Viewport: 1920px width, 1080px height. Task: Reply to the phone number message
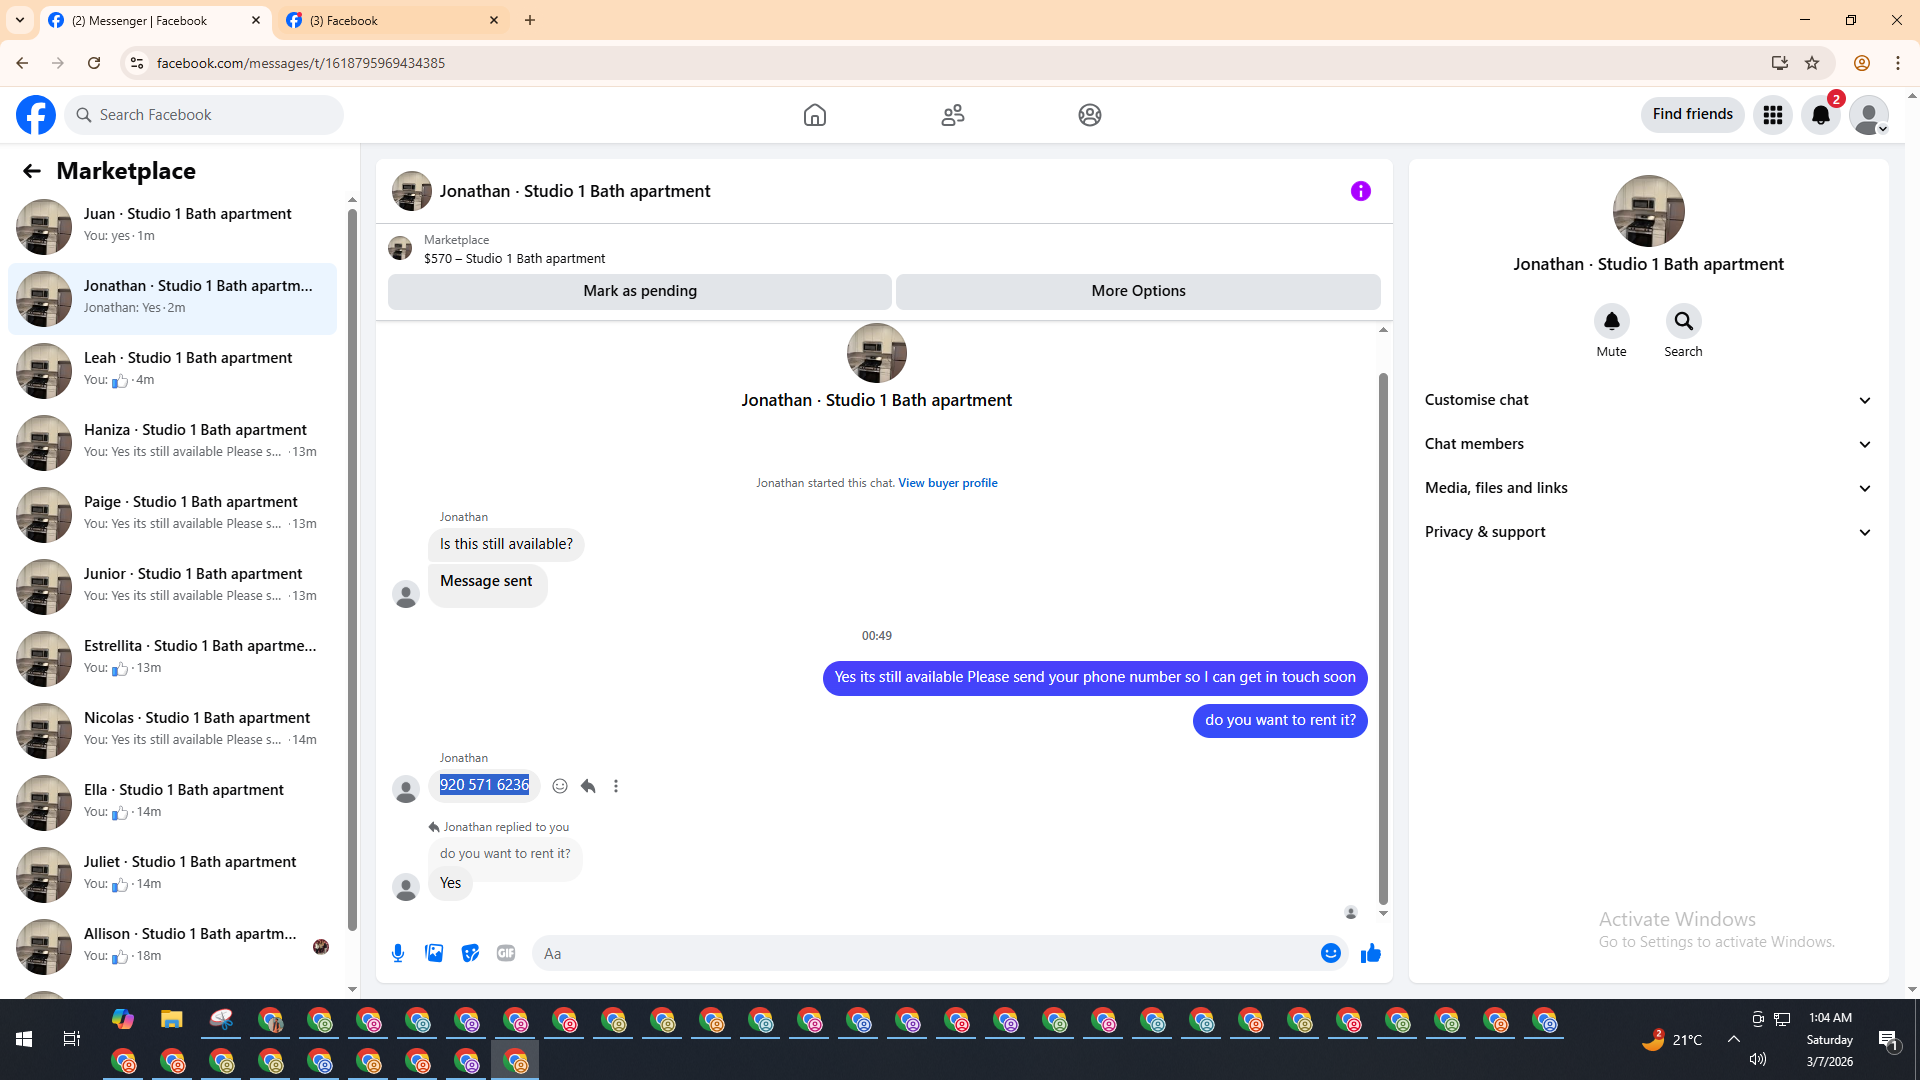tap(588, 786)
